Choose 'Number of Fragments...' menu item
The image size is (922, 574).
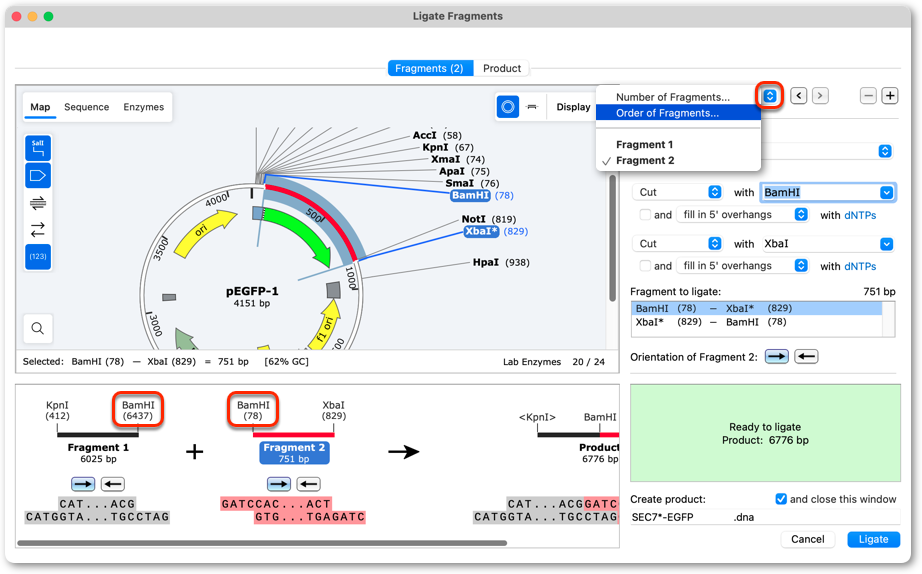pyautogui.click(x=678, y=96)
